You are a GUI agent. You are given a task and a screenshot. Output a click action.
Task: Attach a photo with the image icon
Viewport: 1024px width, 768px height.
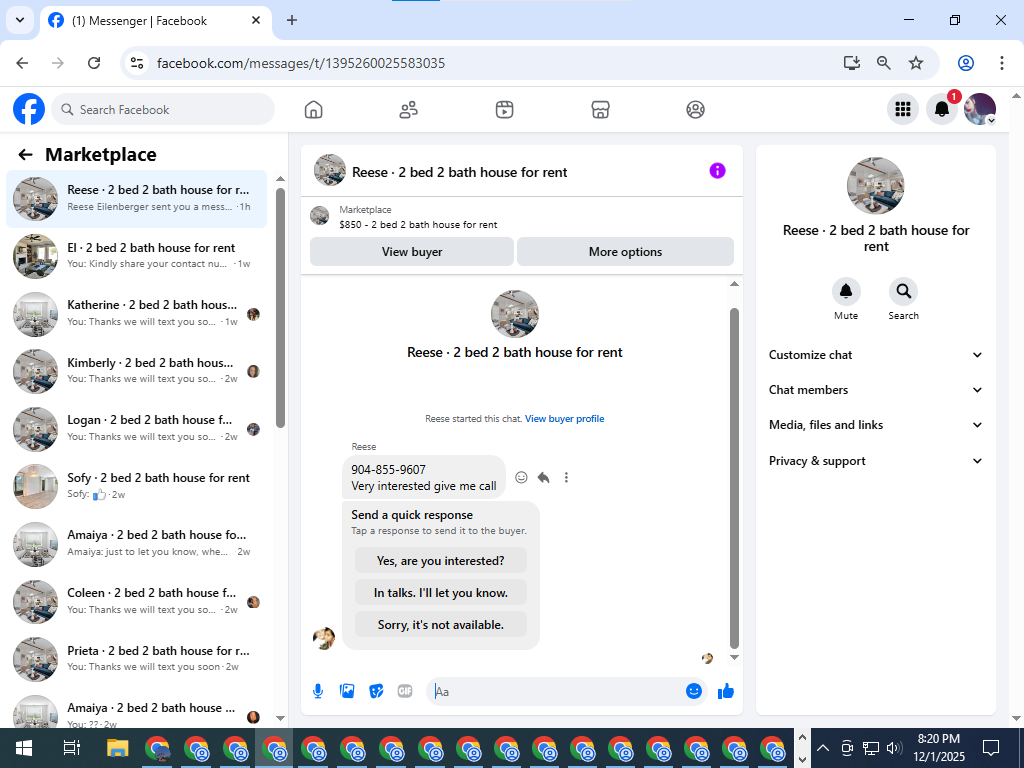coord(347,691)
